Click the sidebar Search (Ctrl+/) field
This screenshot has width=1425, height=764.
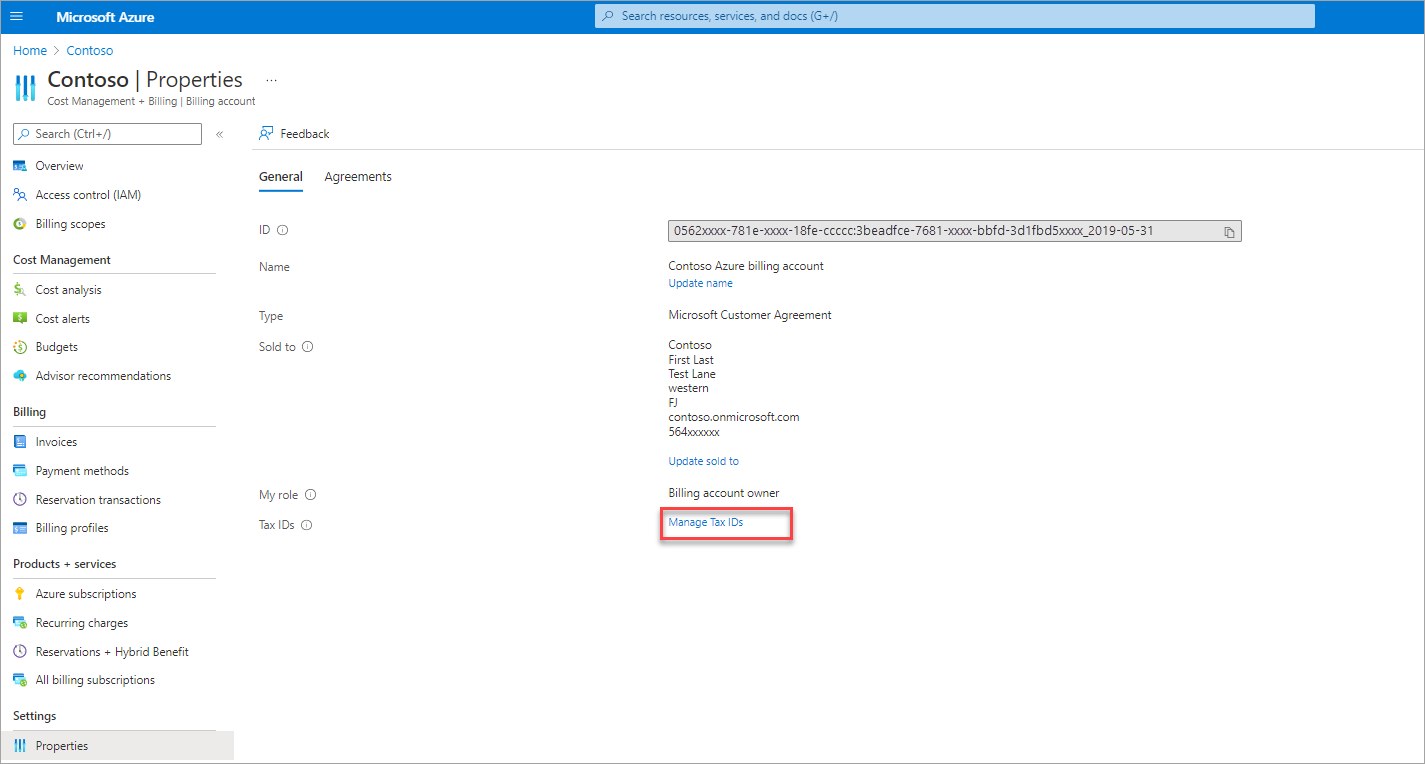(107, 134)
